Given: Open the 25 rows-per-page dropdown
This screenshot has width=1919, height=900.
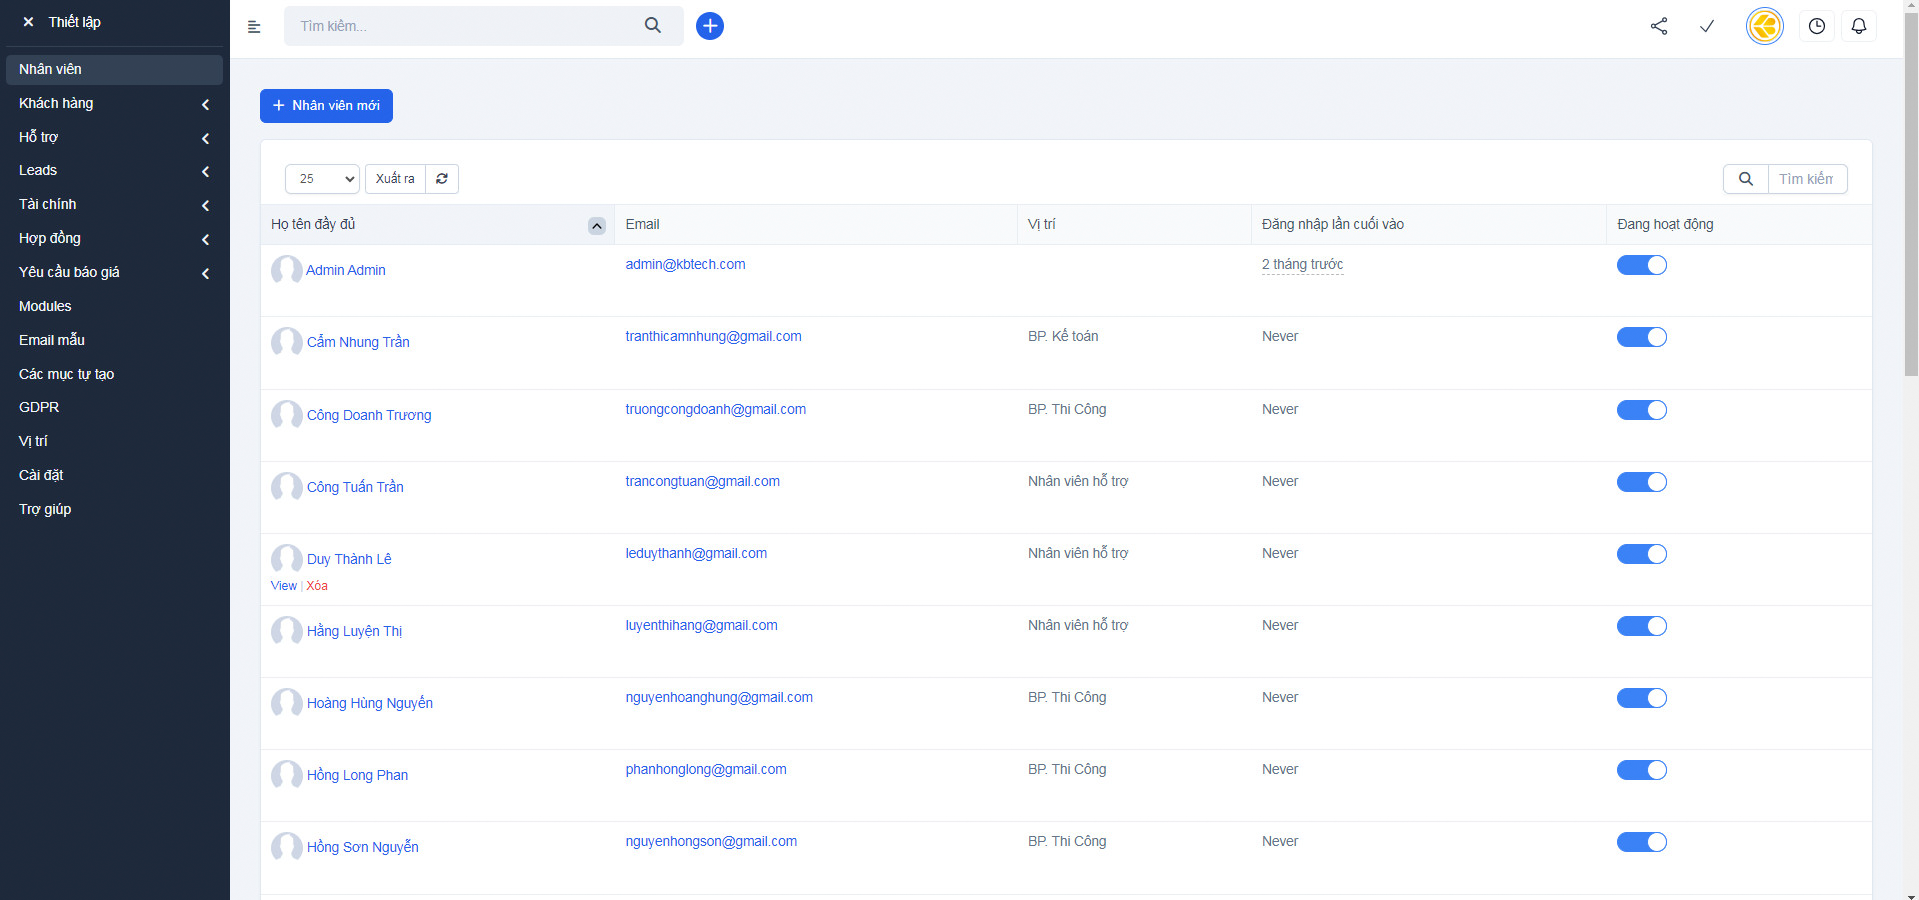Looking at the screenshot, I should [x=322, y=179].
